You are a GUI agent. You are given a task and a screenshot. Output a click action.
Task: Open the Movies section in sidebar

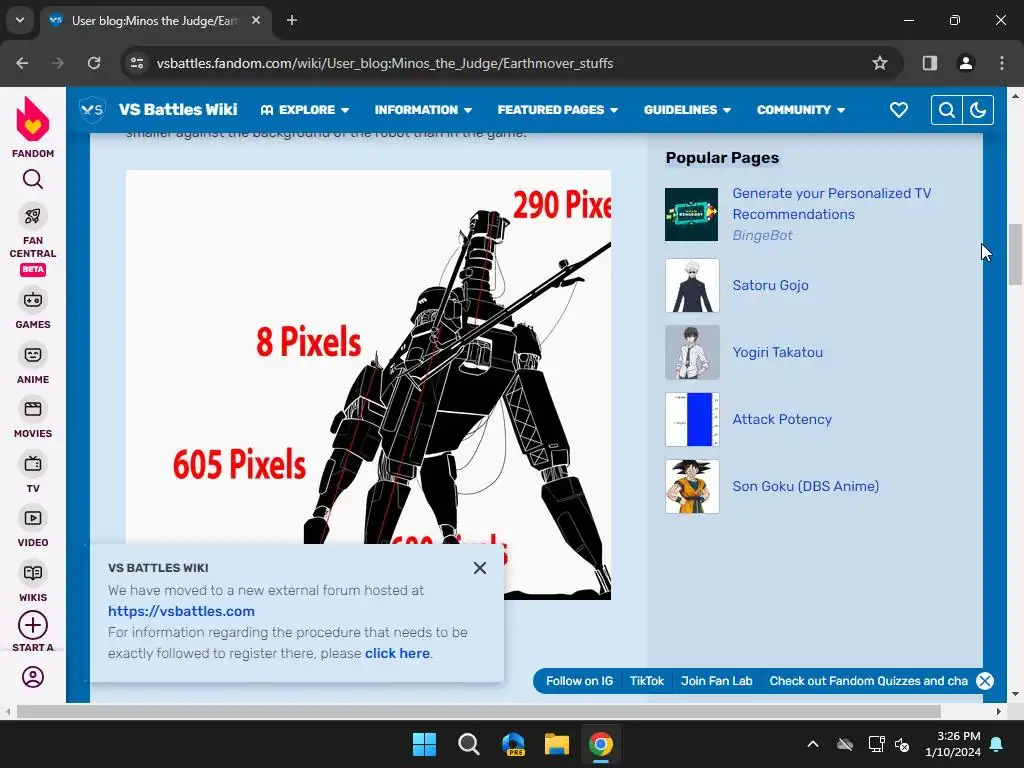coord(33,409)
